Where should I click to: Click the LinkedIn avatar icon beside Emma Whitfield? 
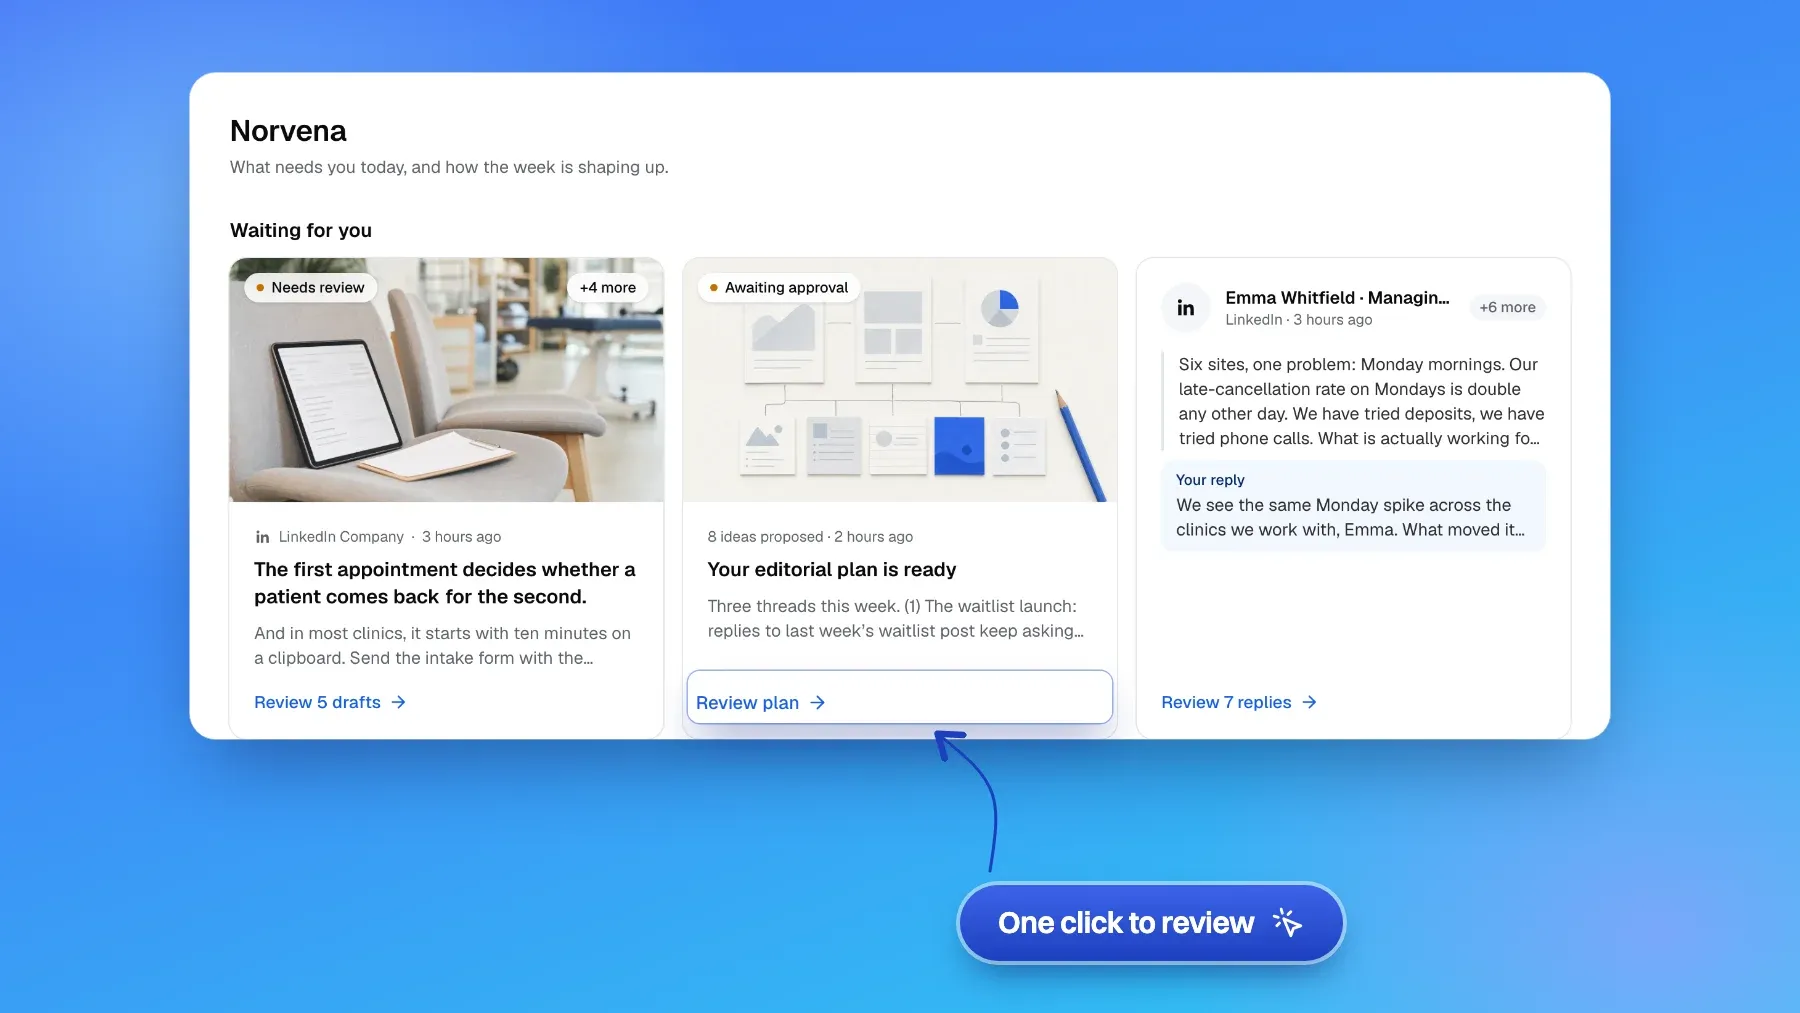[x=1185, y=308]
